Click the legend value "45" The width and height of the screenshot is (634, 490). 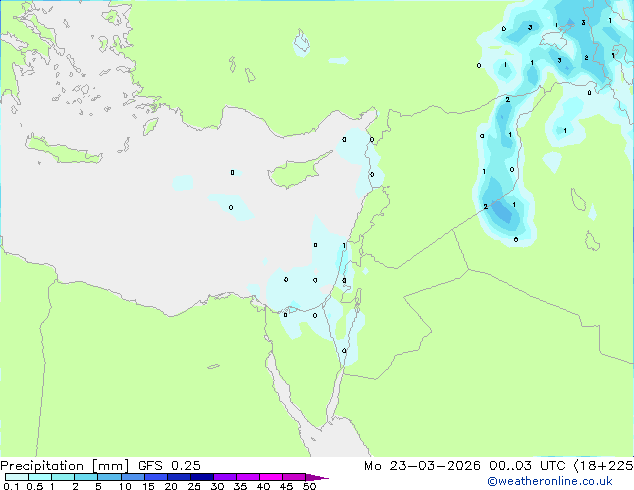coord(287,486)
